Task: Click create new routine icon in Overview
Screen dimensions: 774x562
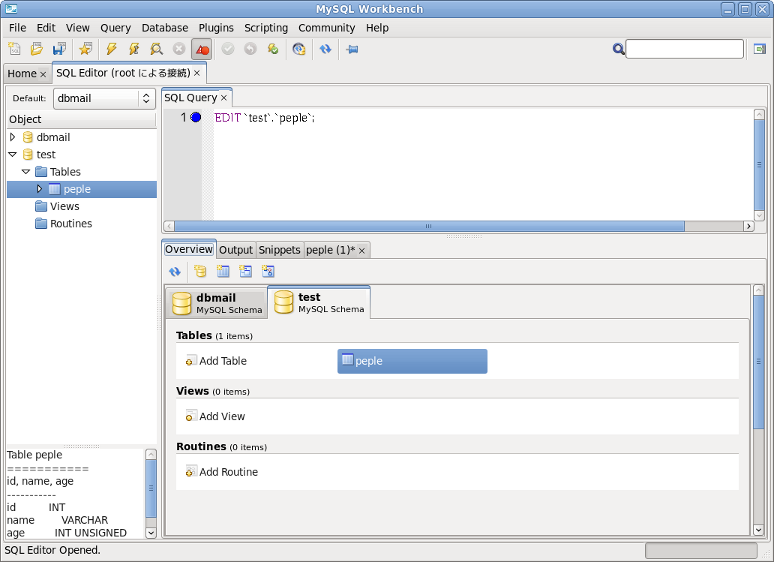Action: [268, 271]
